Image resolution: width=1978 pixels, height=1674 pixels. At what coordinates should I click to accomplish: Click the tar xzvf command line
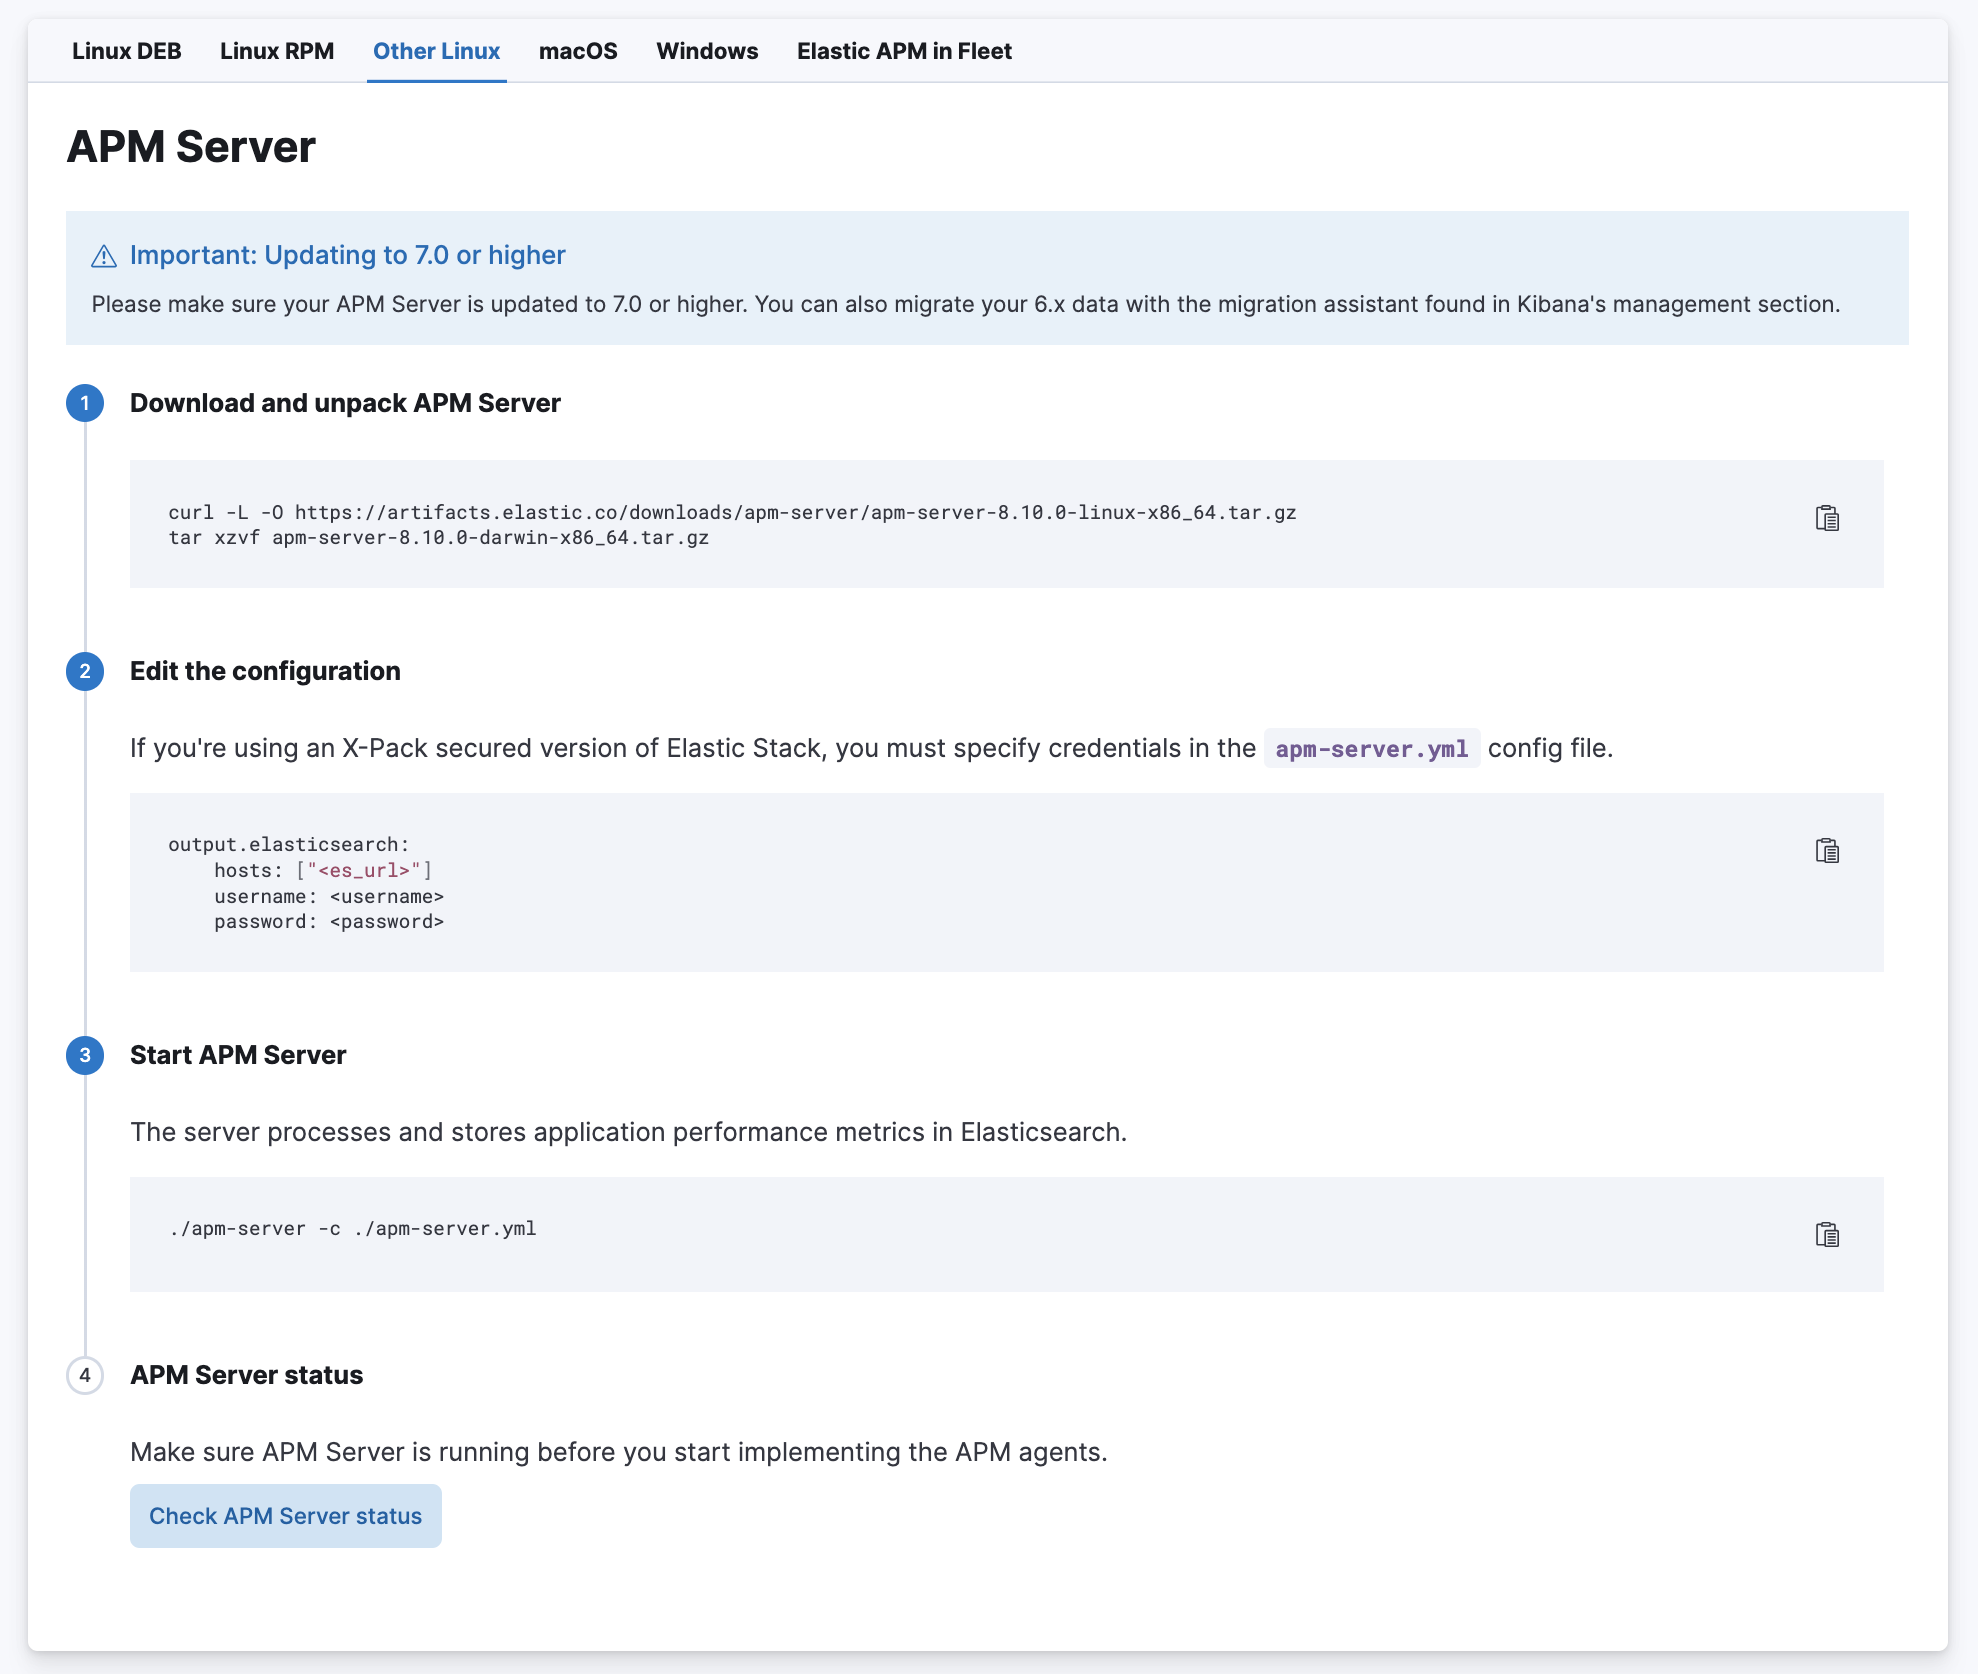439,538
